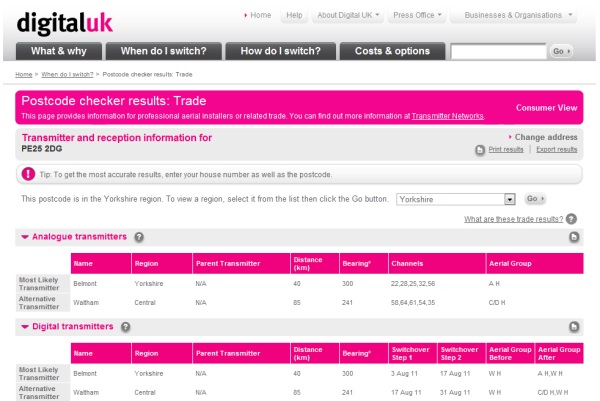Click Change address
600x401 pixels.
click(x=546, y=137)
